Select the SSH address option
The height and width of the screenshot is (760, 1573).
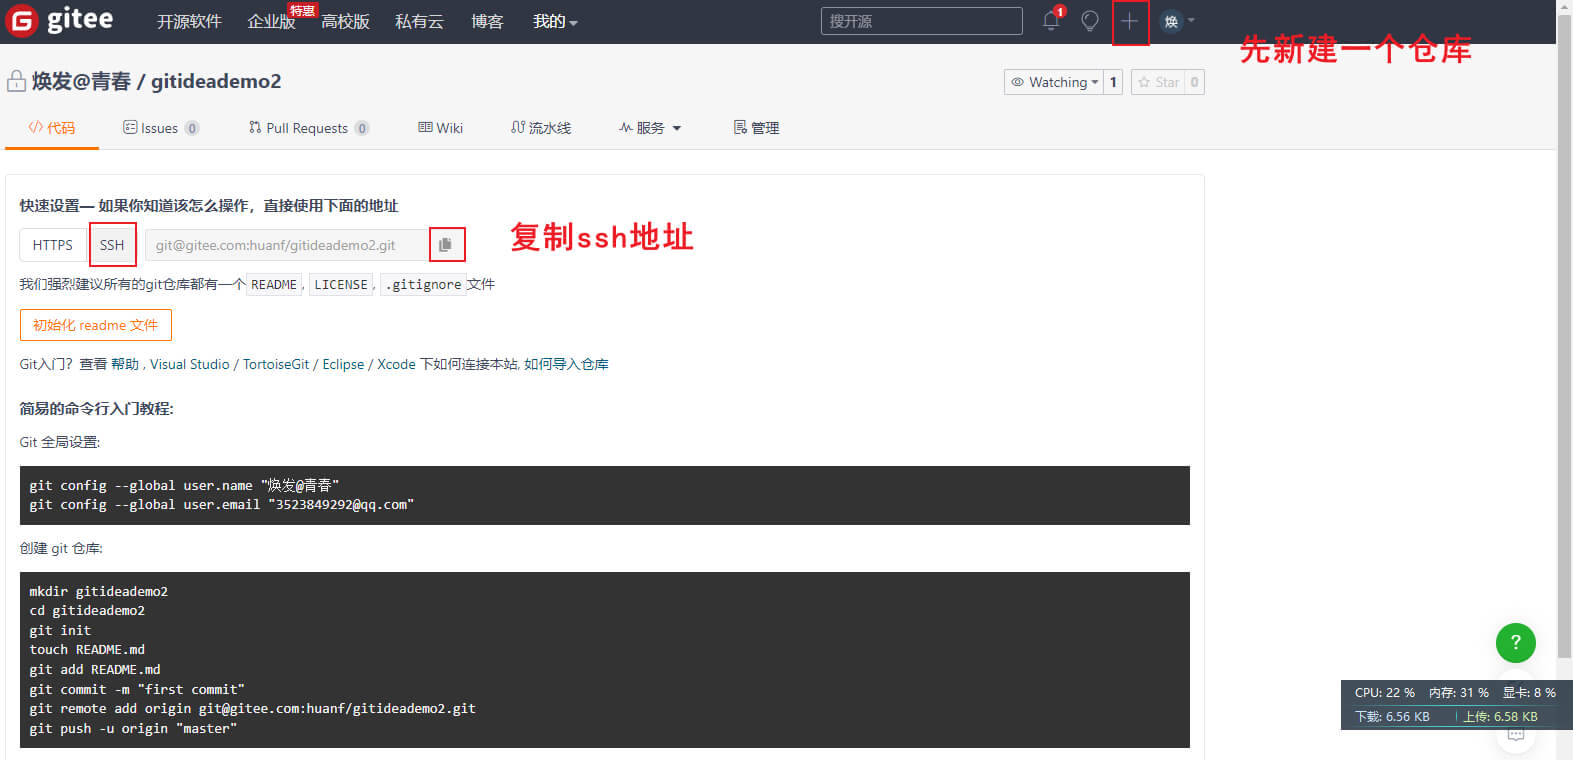coord(112,245)
